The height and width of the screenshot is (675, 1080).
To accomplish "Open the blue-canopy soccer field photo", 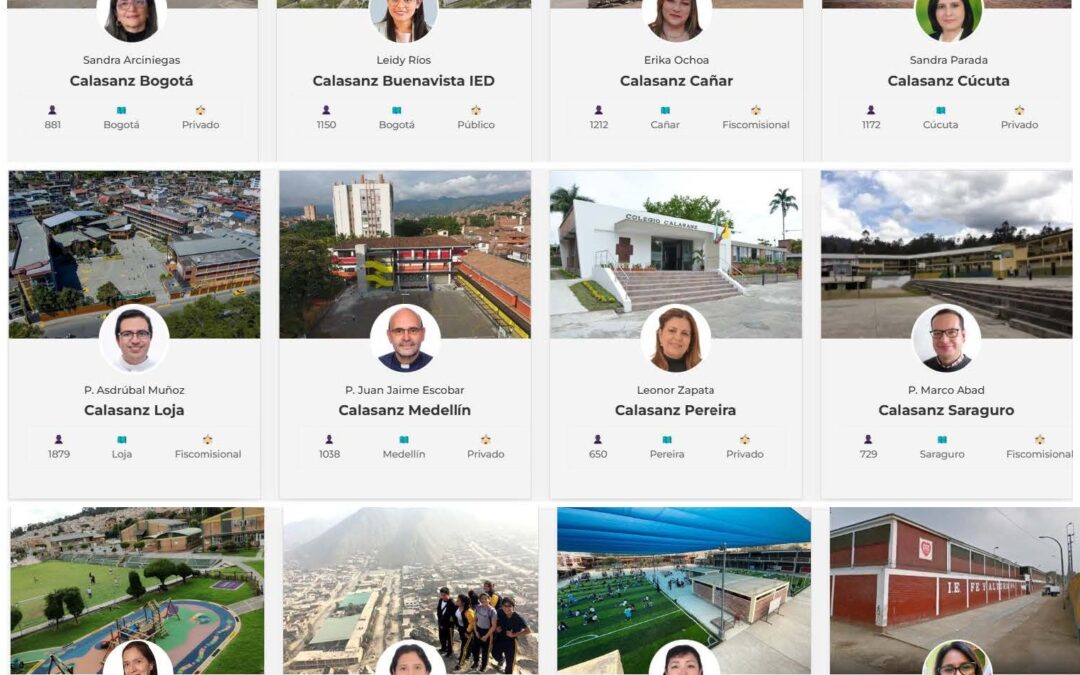I will [683, 590].
